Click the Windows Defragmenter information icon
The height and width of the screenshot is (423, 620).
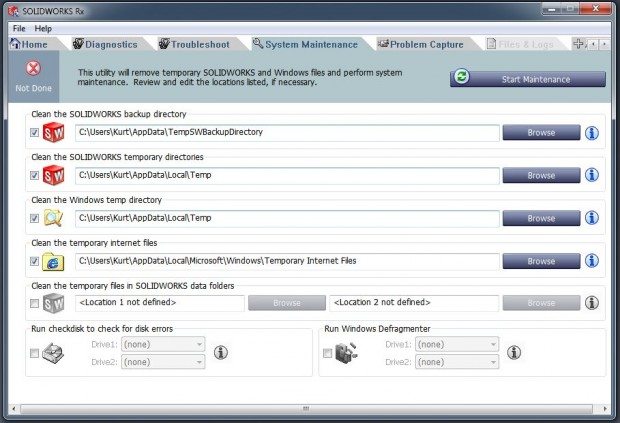(x=514, y=352)
